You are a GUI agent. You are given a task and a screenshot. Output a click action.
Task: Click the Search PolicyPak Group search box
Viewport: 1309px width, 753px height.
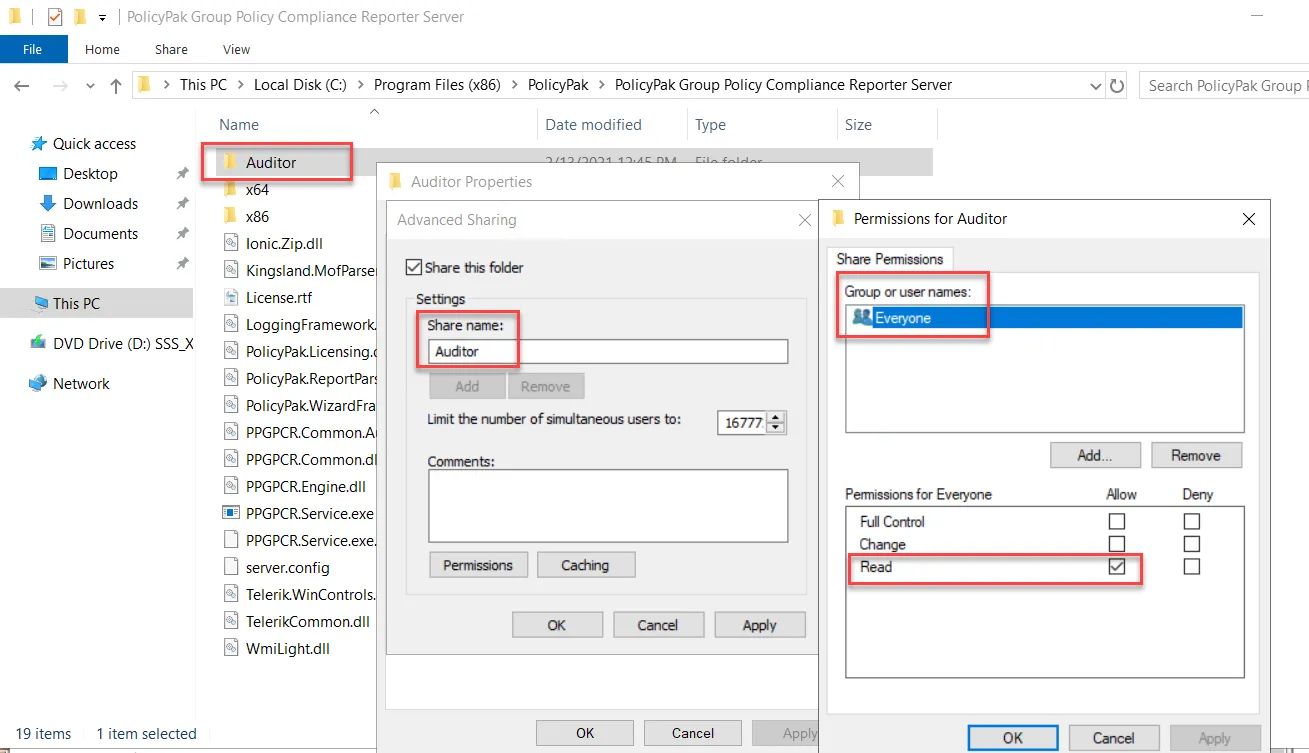coord(1224,86)
